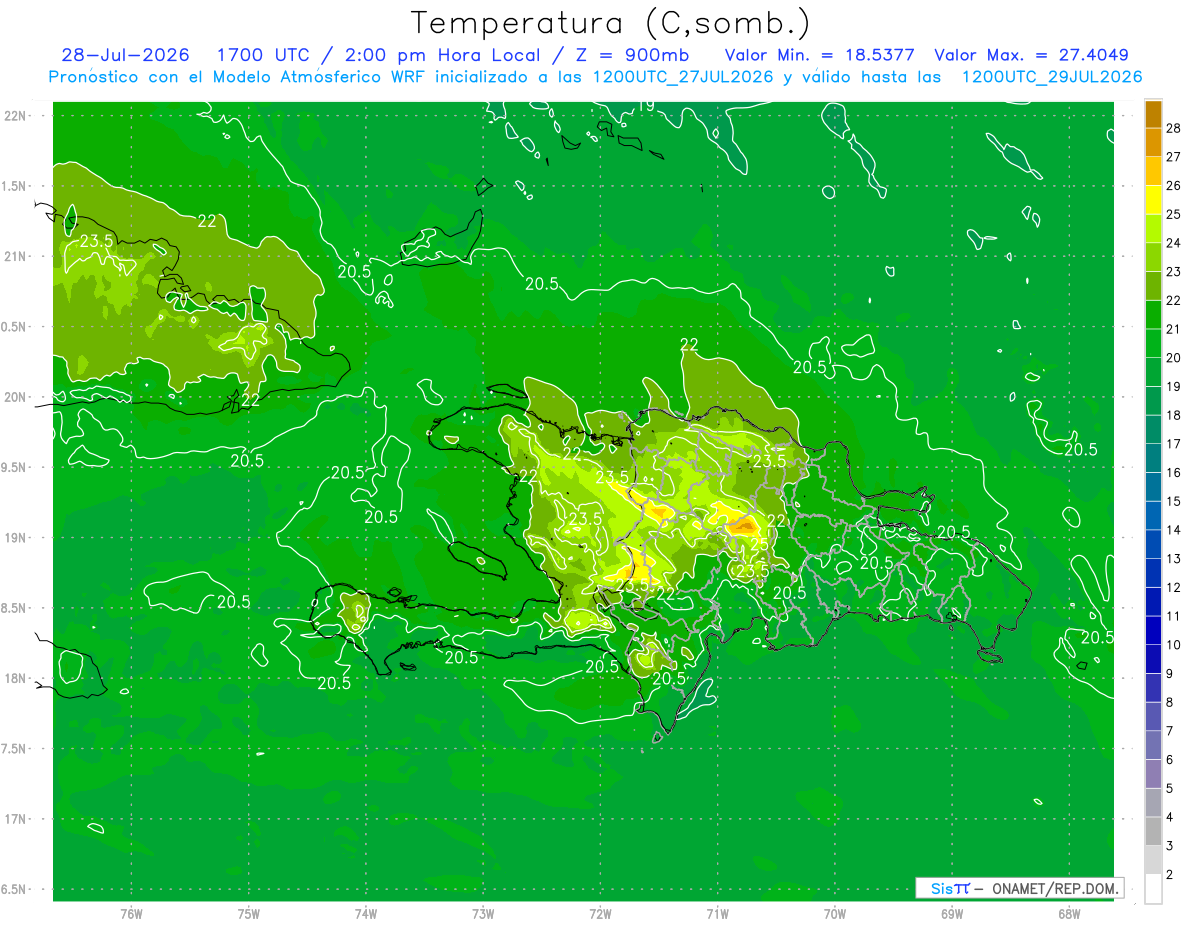Click the '70W' longitude axis label

tap(835, 914)
